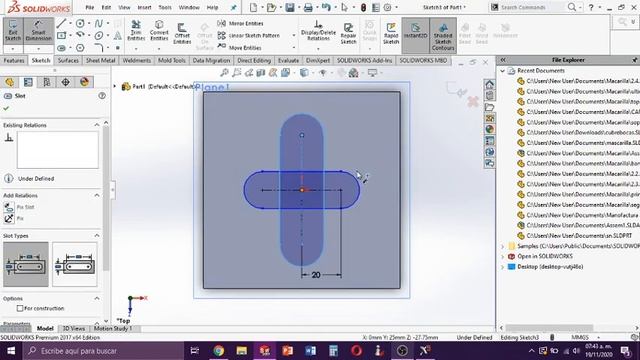Viewport: 640px width, 360px height.
Task: Collapse the Existing Relations section
Action: [97, 125]
